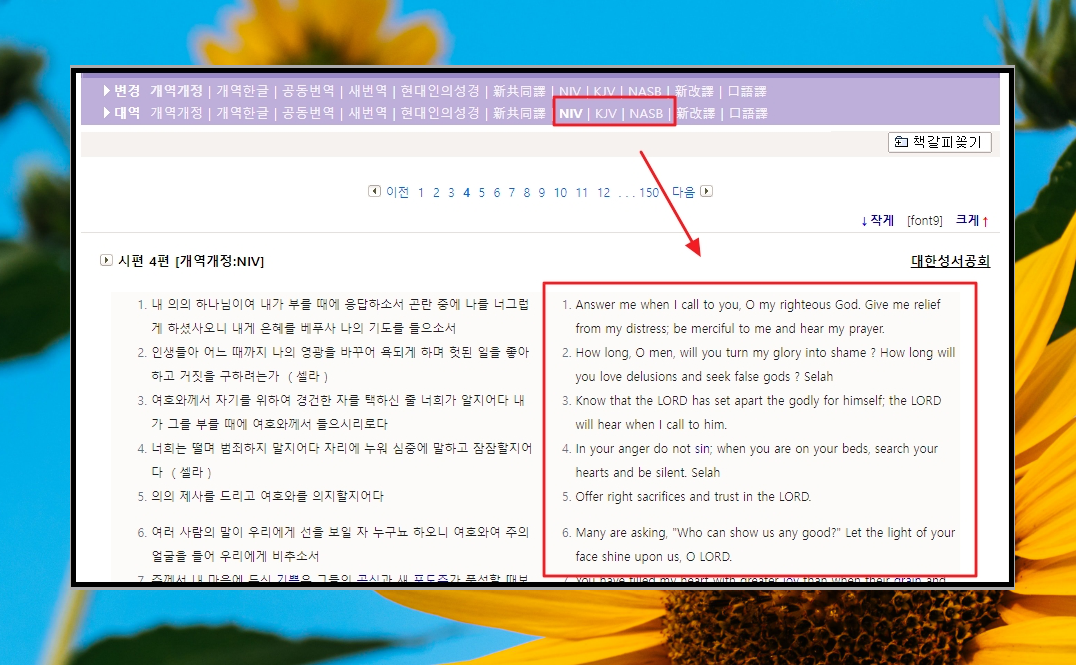Screen dimensions: 1076x665
Task: Select 새번역 in the 변경 row
Action: [367, 91]
